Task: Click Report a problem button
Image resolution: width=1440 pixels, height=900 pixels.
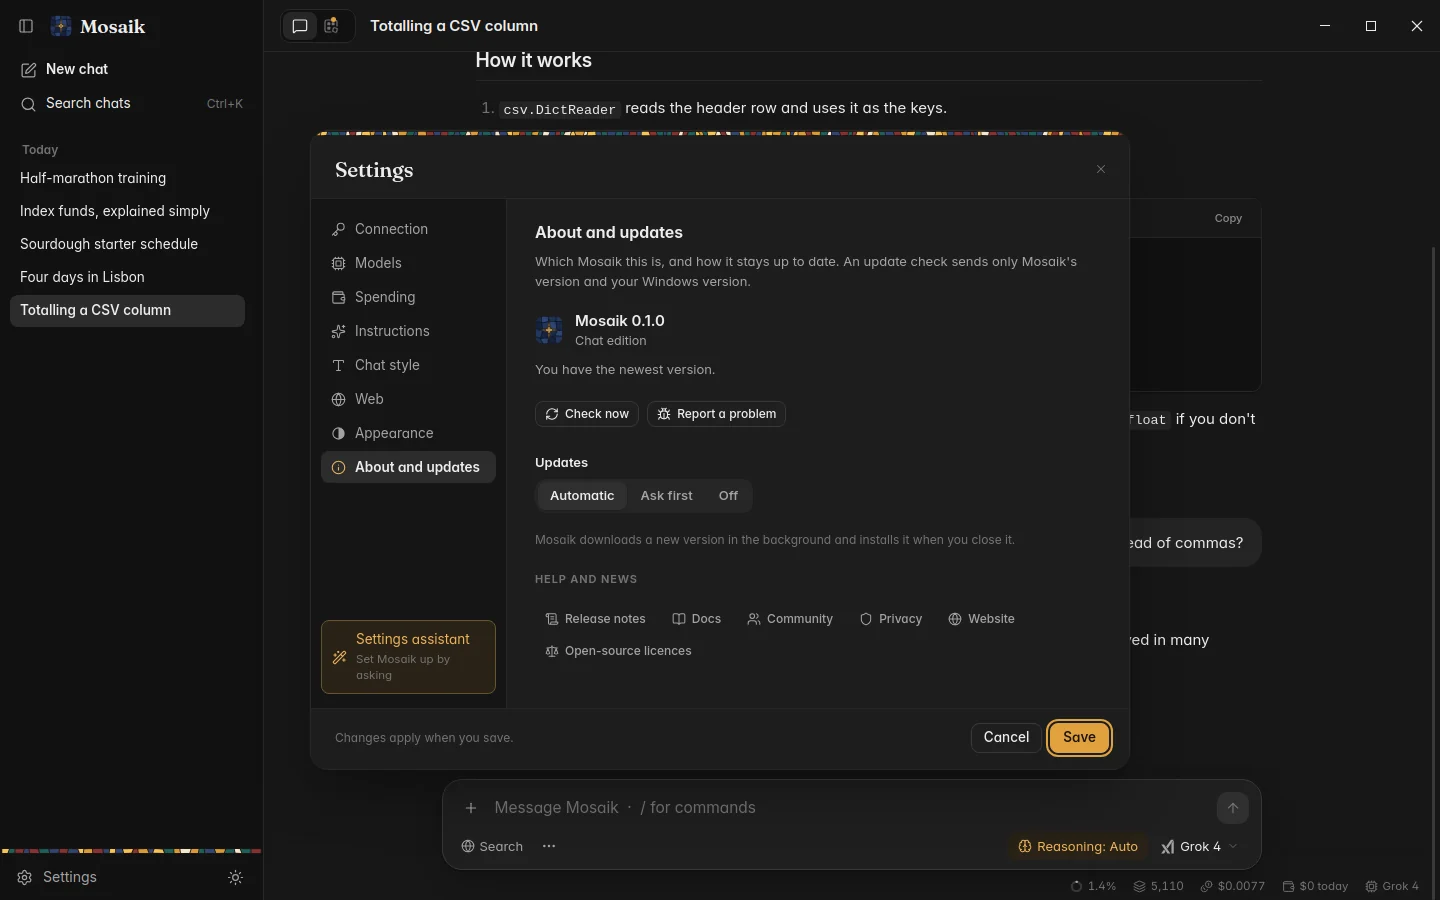Action: pos(716,414)
